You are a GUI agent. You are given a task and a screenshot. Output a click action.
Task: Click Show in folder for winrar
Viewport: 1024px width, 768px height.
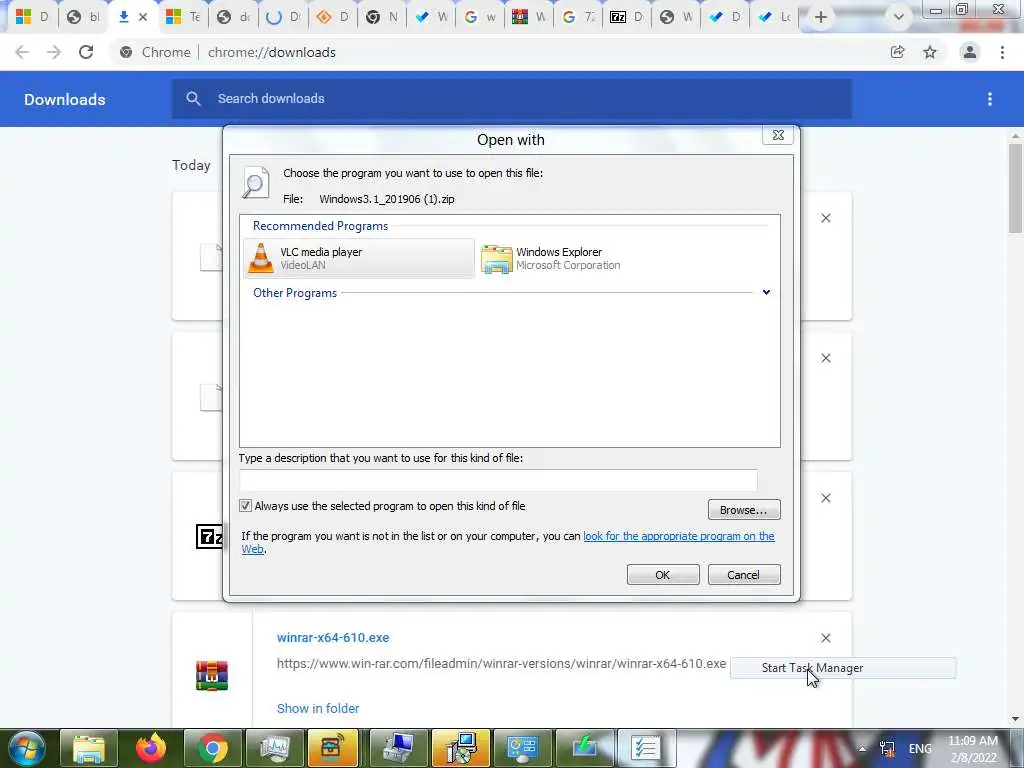point(318,709)
